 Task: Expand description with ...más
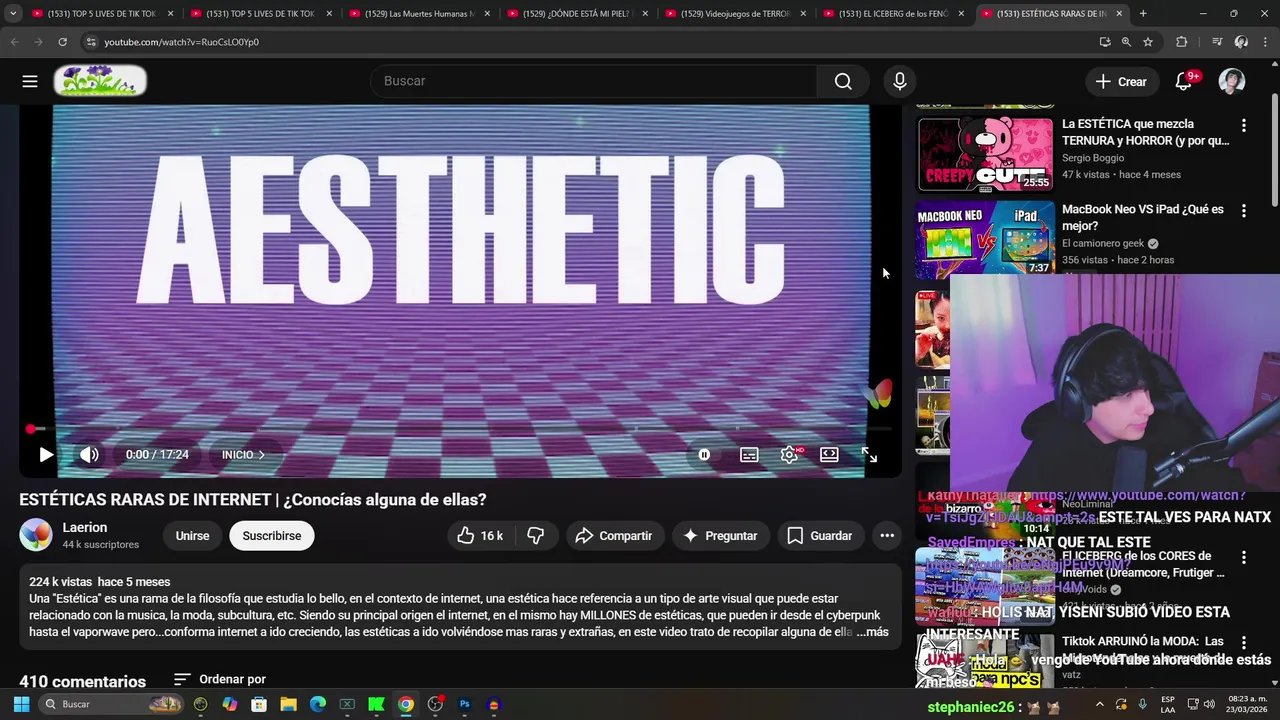click(x=873, y=632)
